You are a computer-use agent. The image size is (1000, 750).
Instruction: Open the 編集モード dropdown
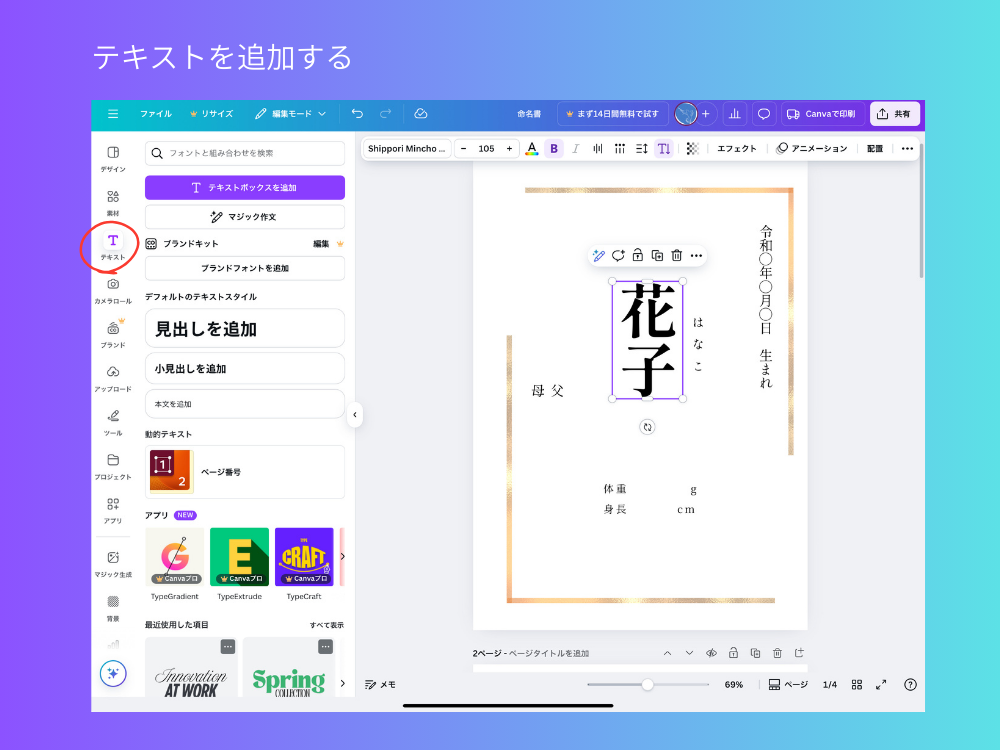click(x=293, y=113)
